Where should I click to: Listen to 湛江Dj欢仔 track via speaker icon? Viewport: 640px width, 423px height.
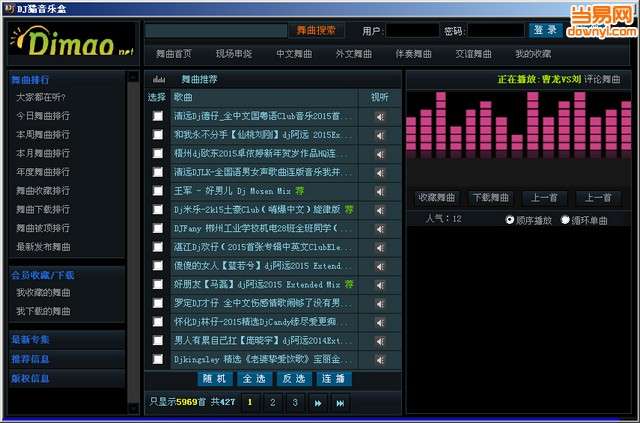click(x=380, y=248)
